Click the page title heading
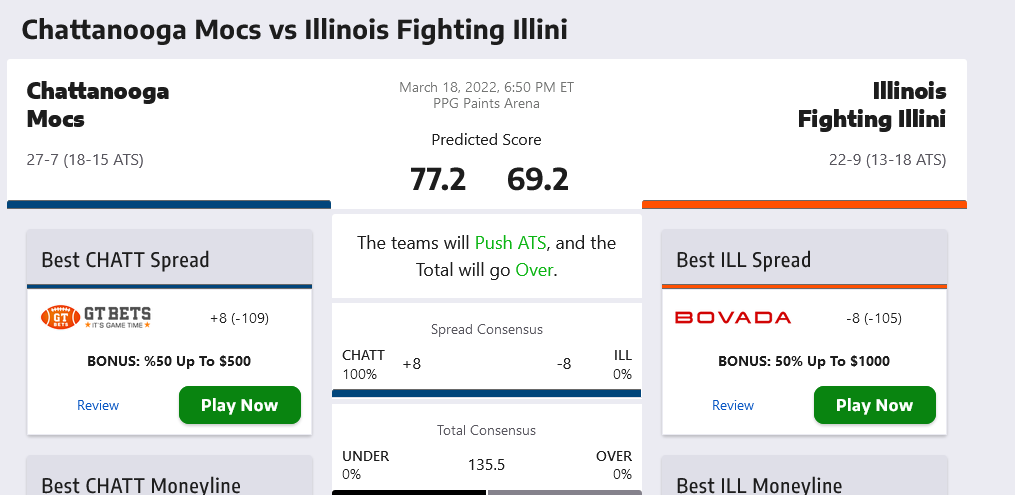Screen dimensions: 1015x495 click(x=294, y=29)
